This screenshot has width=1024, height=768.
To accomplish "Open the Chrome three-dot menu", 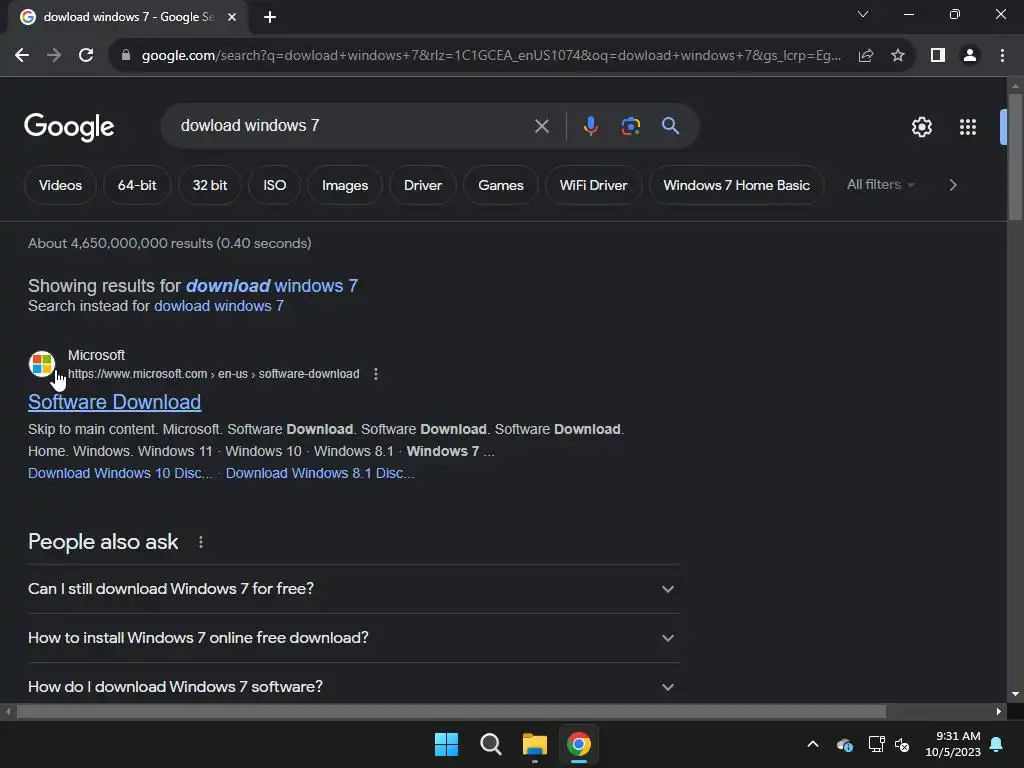I will (1002, 56).
